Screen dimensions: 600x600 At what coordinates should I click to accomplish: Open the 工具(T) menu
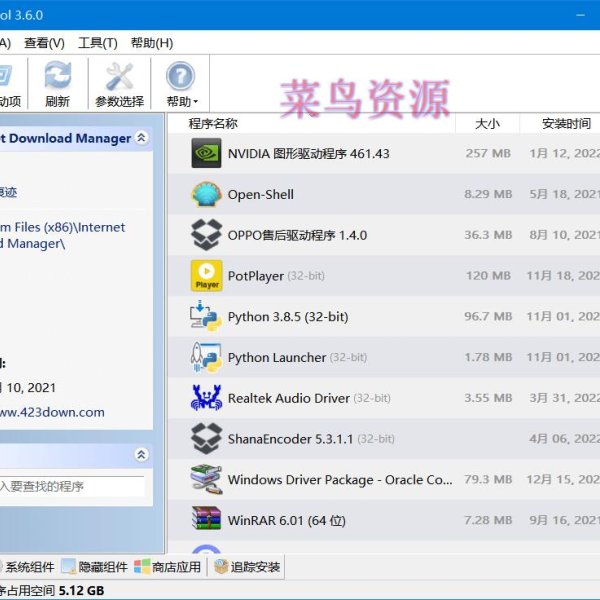click(x=98, y=43)
